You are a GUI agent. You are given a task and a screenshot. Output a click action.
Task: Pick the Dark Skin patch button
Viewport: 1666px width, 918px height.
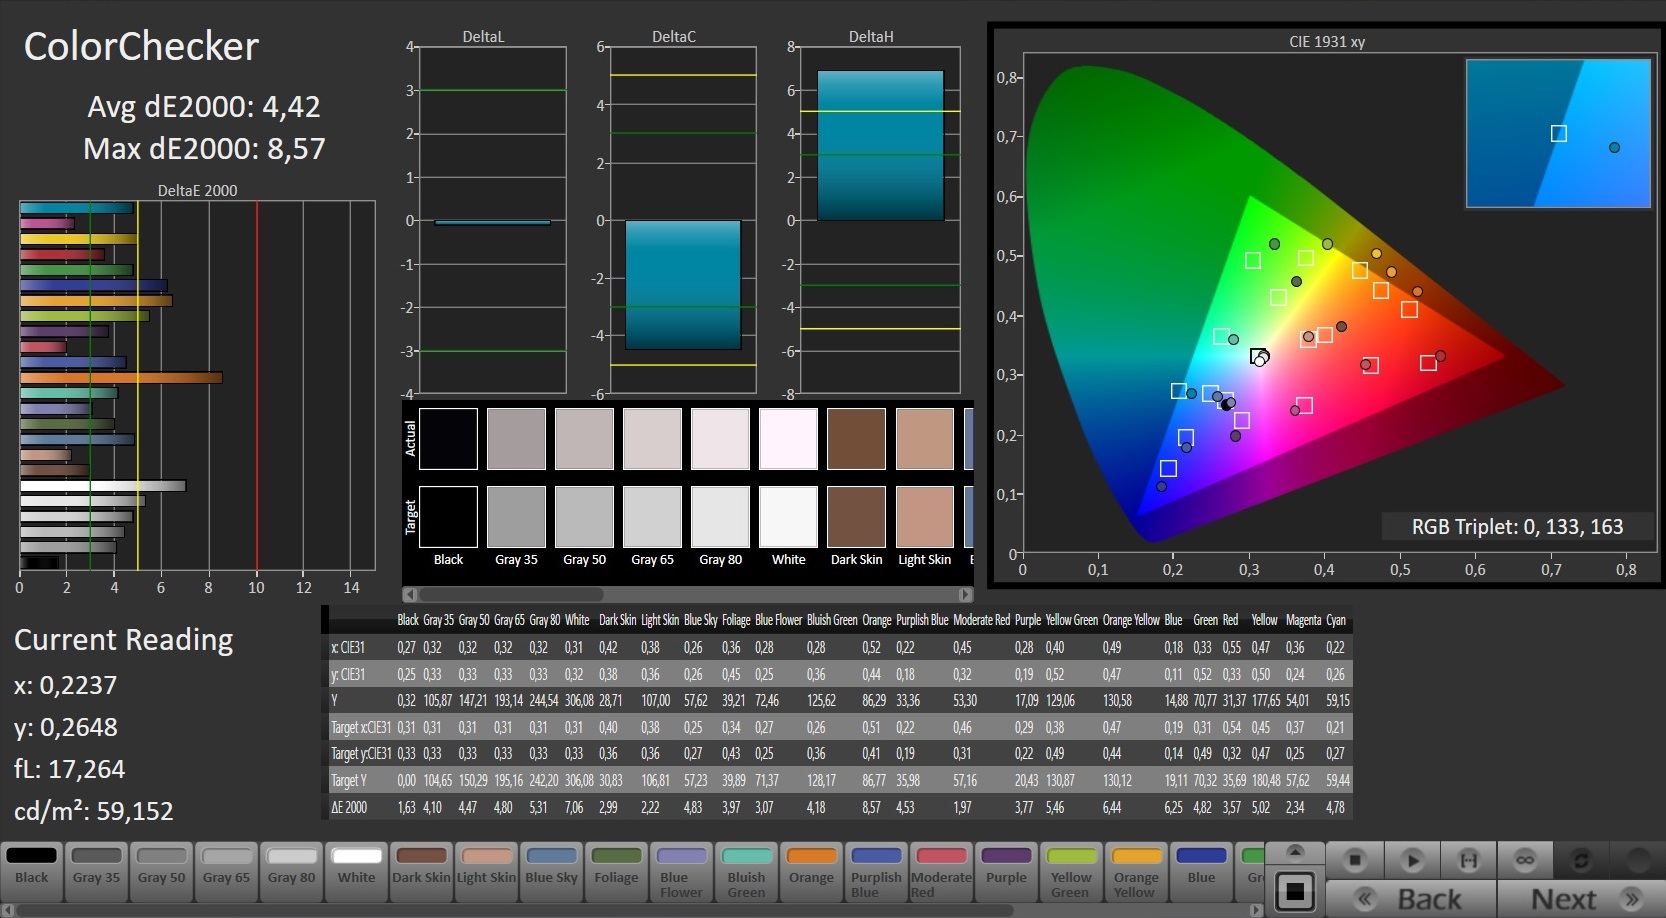tap(421, 867)
